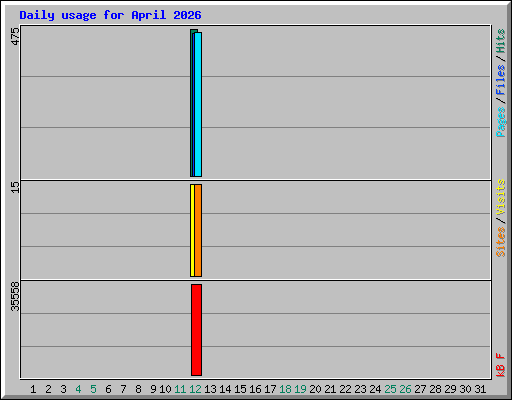Click green day 12 on the x-axis

click(x=195, y=389)
